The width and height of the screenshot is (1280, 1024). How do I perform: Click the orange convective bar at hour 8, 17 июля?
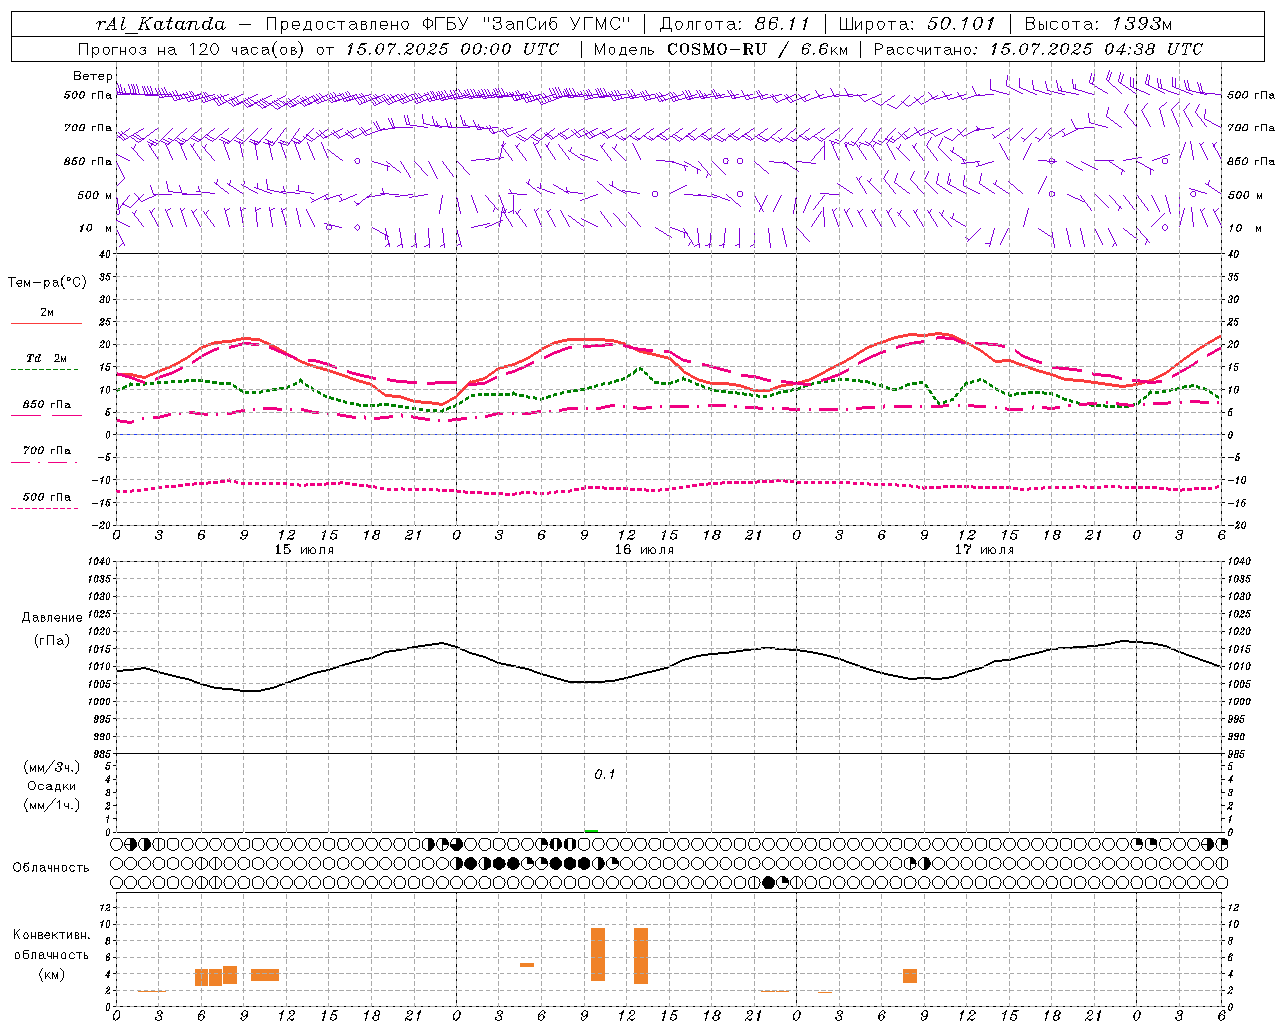click(x=910, y=976)
